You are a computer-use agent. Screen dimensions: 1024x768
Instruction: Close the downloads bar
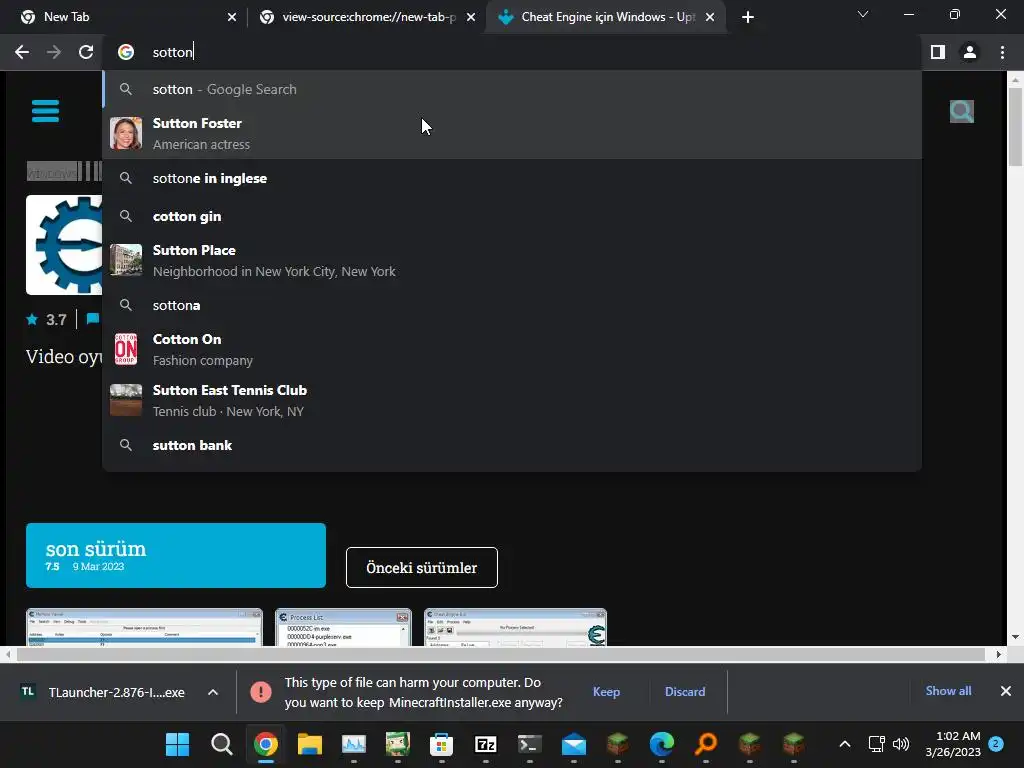[x=1006, y=691]
